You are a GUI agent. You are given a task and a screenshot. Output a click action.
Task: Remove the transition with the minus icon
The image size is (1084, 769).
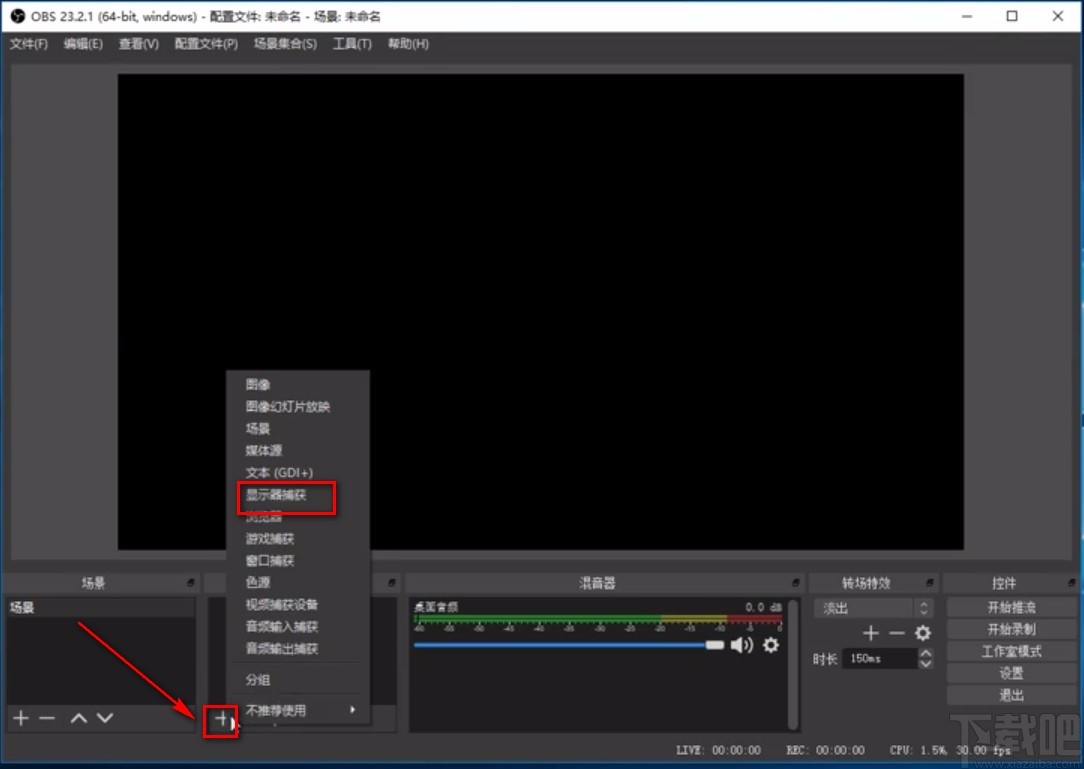896,632
